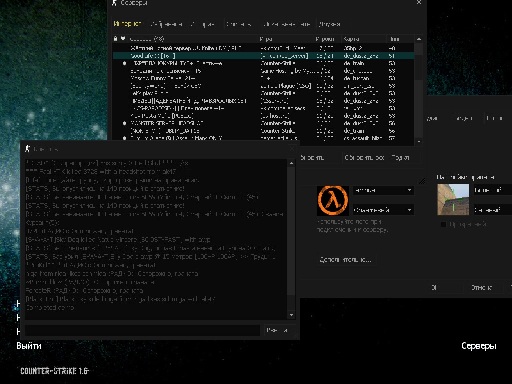Focus the console command input field
Viewport: 512px width, 384px height.
click(x=142, y=330)
